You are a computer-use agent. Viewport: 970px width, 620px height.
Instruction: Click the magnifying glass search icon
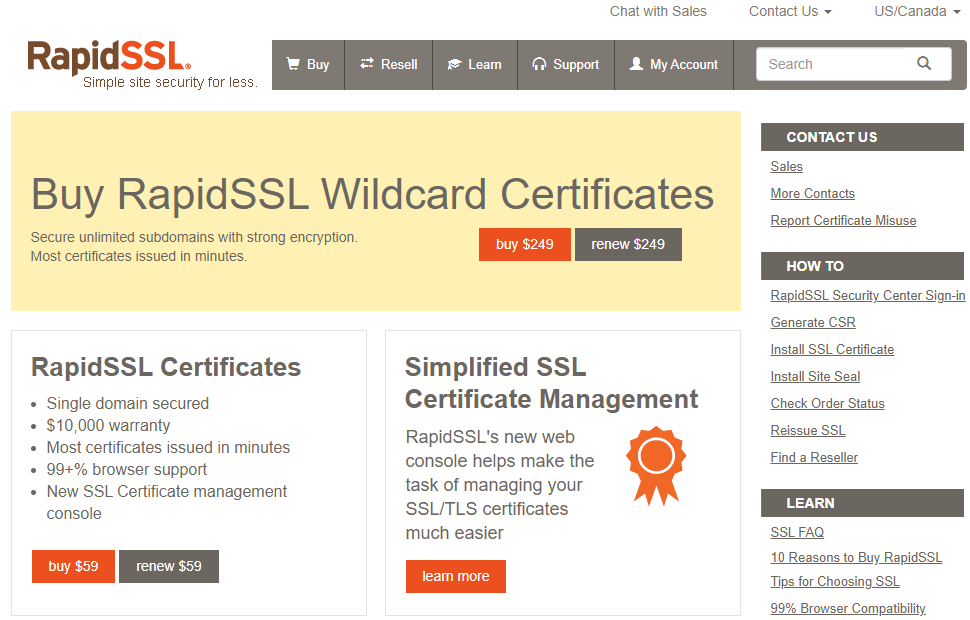(924, 63)
